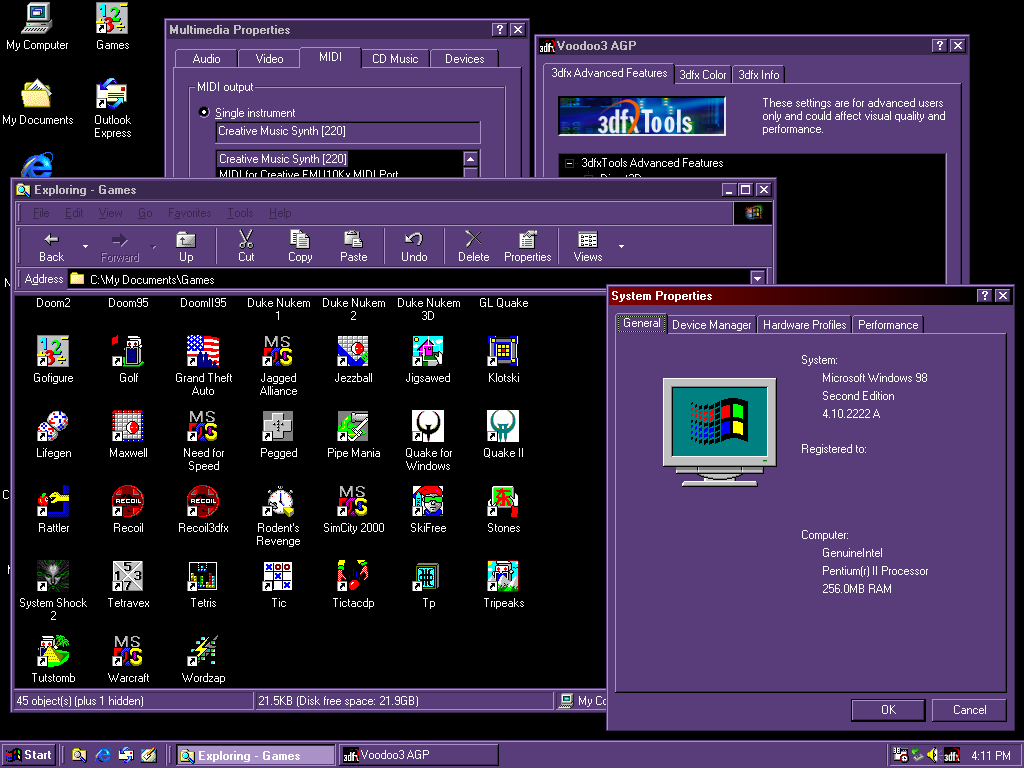This screenshot has width=1024, height=768.
Task: Click the Delete toolbar button
Action: (x=473, y=246)
